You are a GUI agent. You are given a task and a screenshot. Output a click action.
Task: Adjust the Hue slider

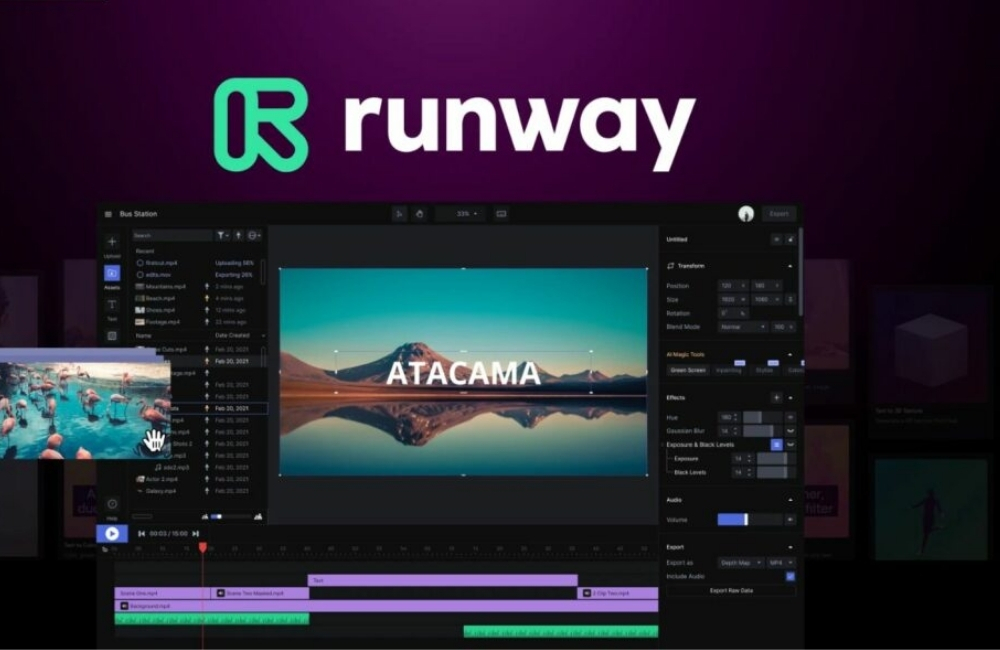762,418
